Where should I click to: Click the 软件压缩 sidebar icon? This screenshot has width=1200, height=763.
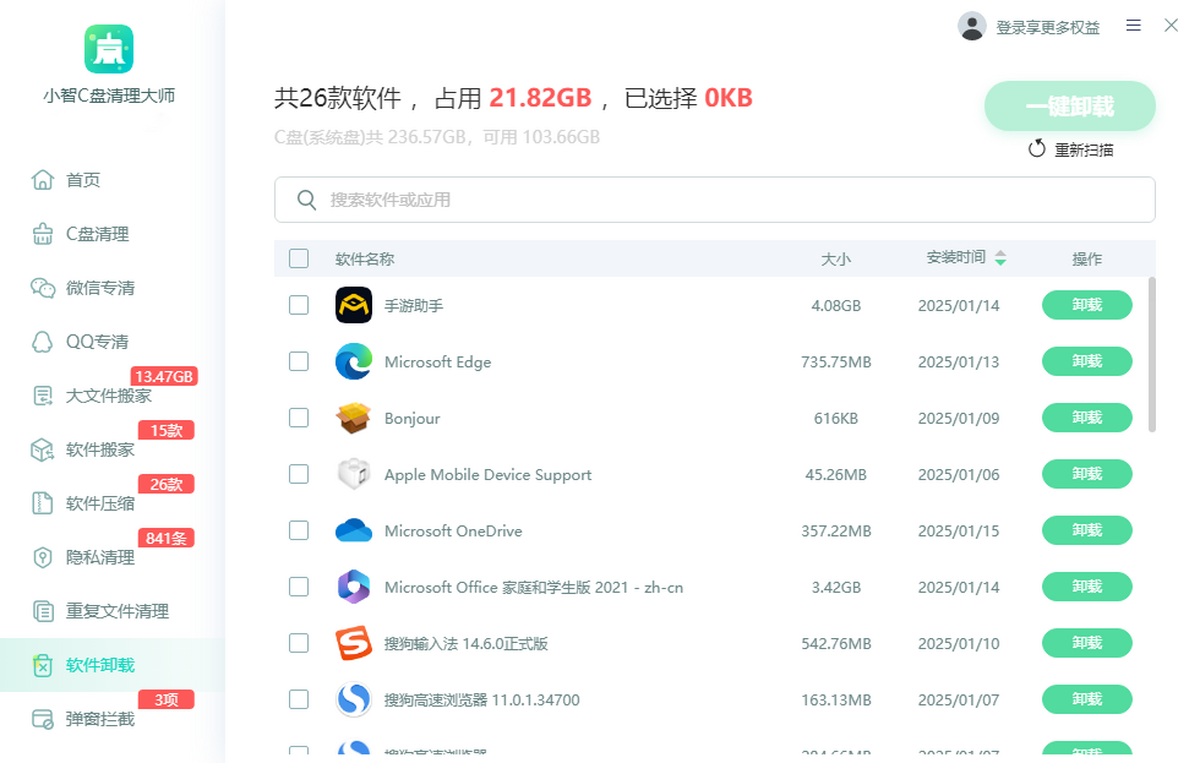pyautogui.click(x=43, y=503)
